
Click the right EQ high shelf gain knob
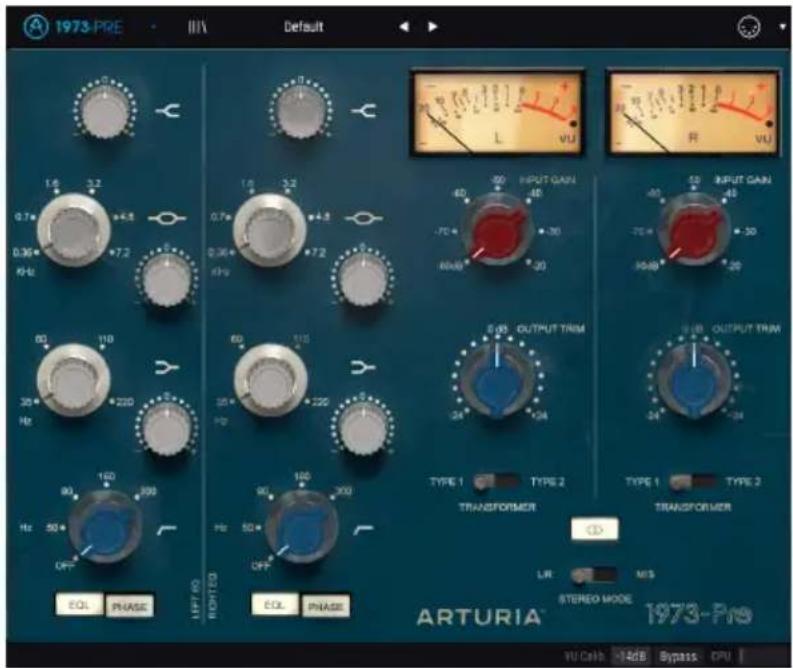[x=301, y=109]
